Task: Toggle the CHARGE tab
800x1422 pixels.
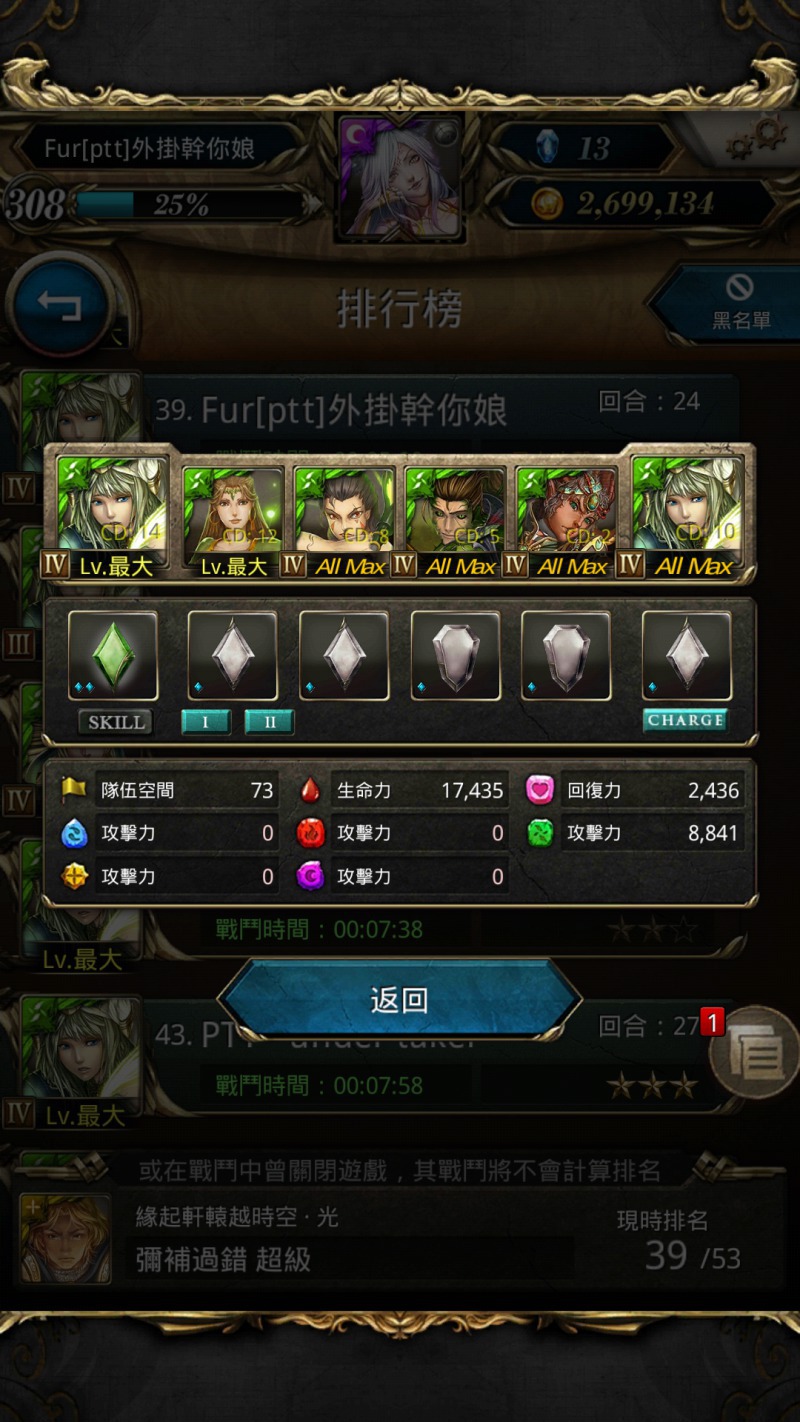Action: pyautogui.click(x=685, y=721)
